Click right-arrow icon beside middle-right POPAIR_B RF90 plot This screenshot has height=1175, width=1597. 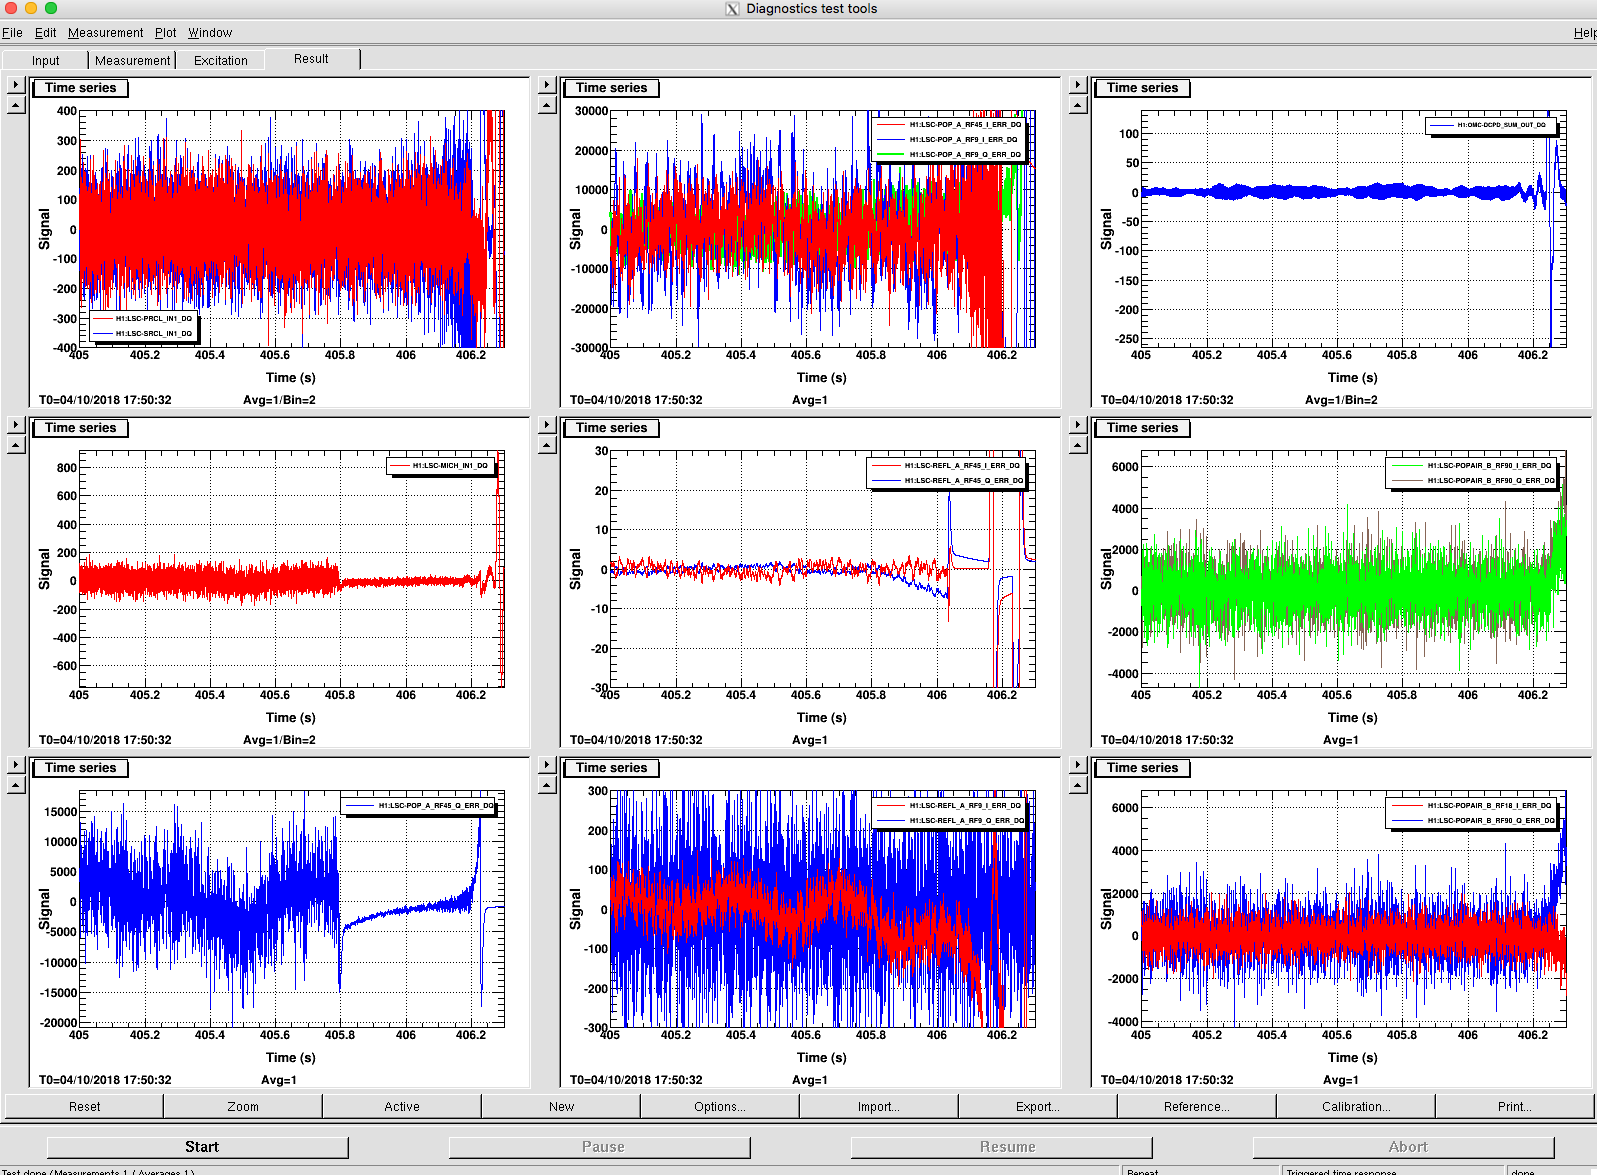coord(1078,425)
